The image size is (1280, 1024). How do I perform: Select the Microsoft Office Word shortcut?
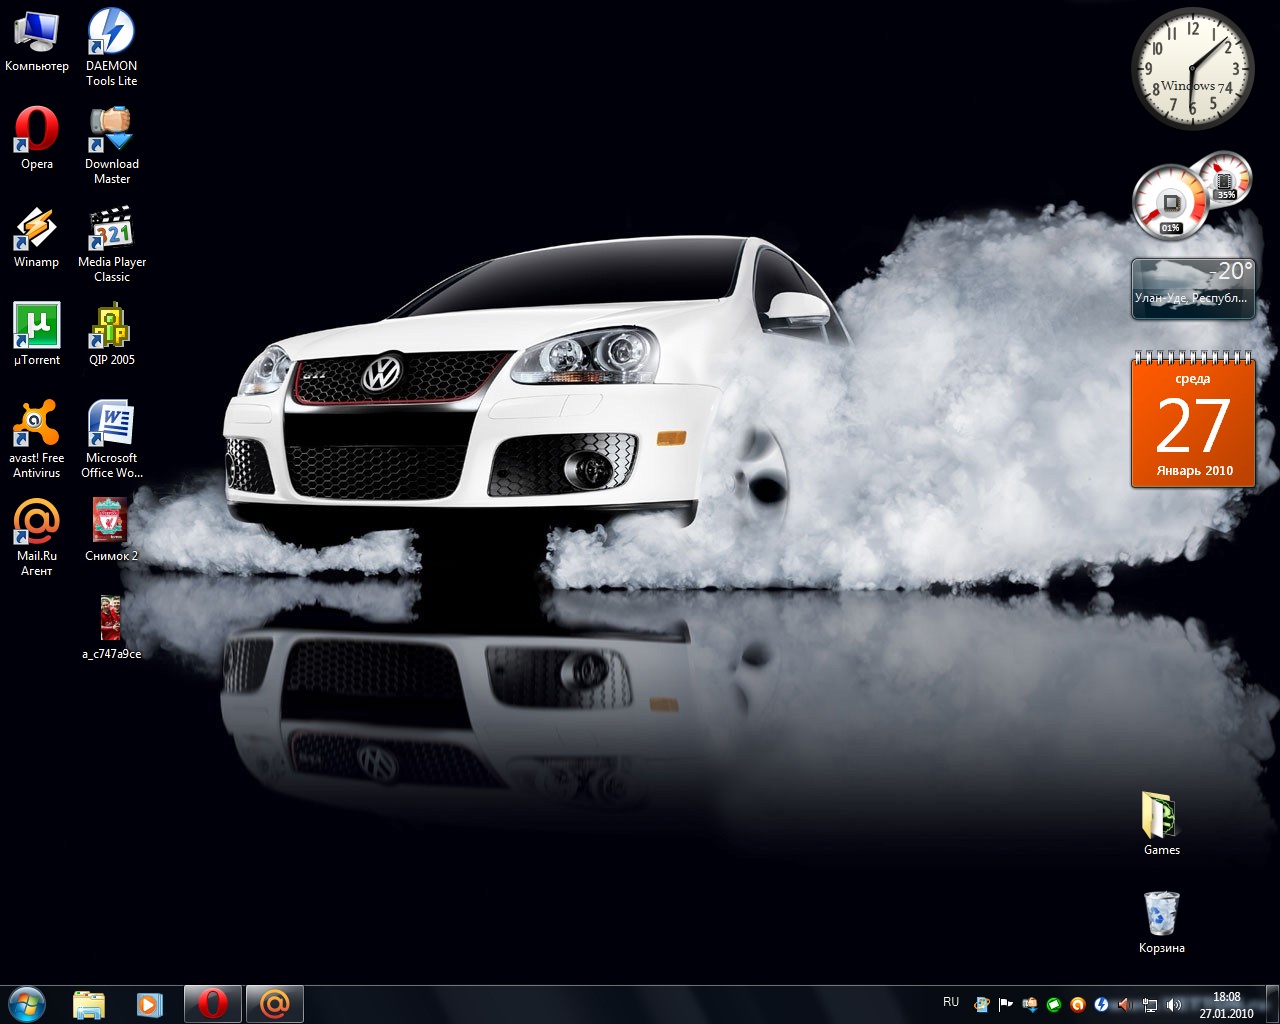(111, 426)
